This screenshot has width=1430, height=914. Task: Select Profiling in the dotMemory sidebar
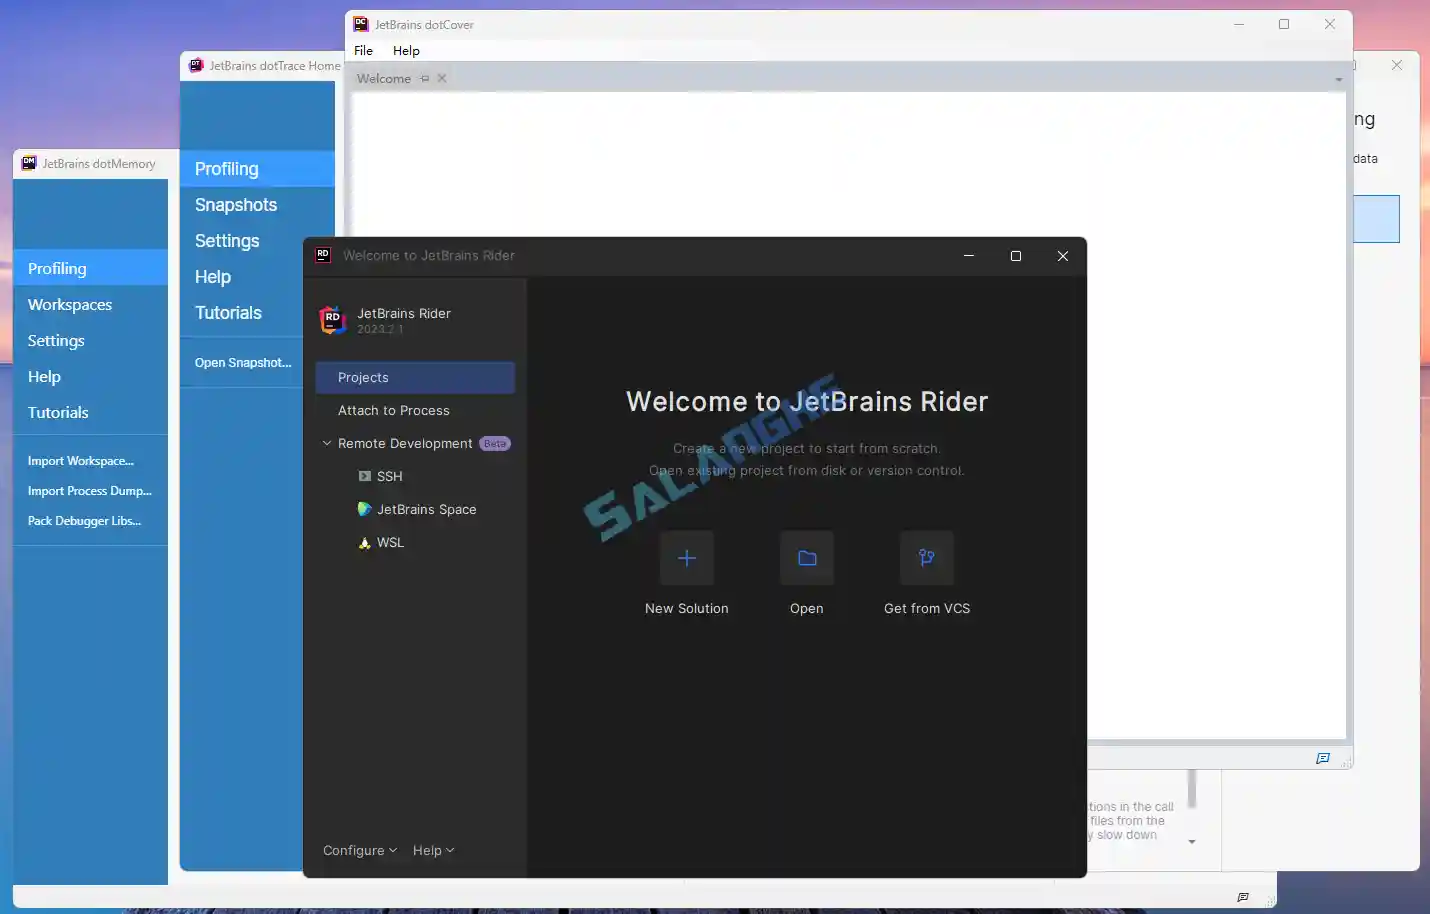tap(91, 268)
